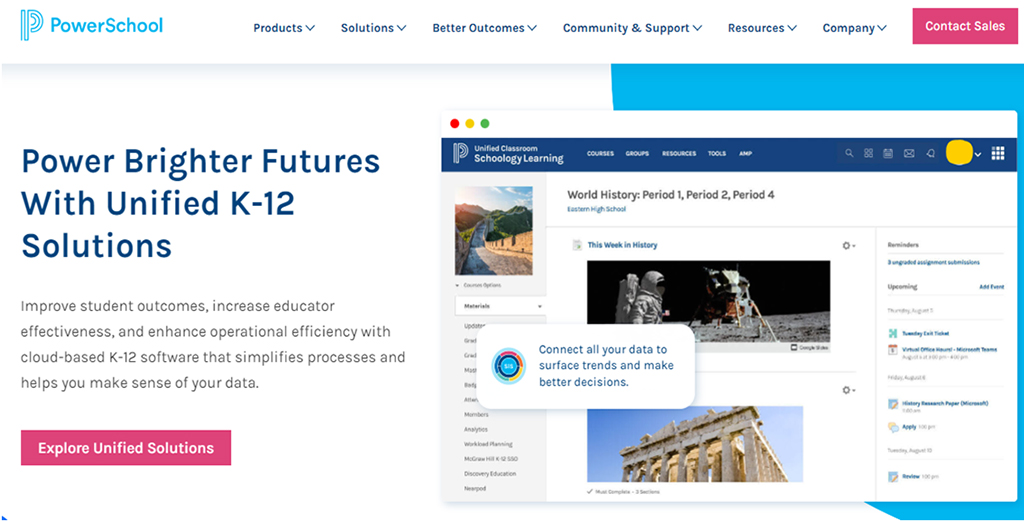Click the History Research Paper assignment icon
Viewport: 1024px width, 521px height.
[893, 405]
